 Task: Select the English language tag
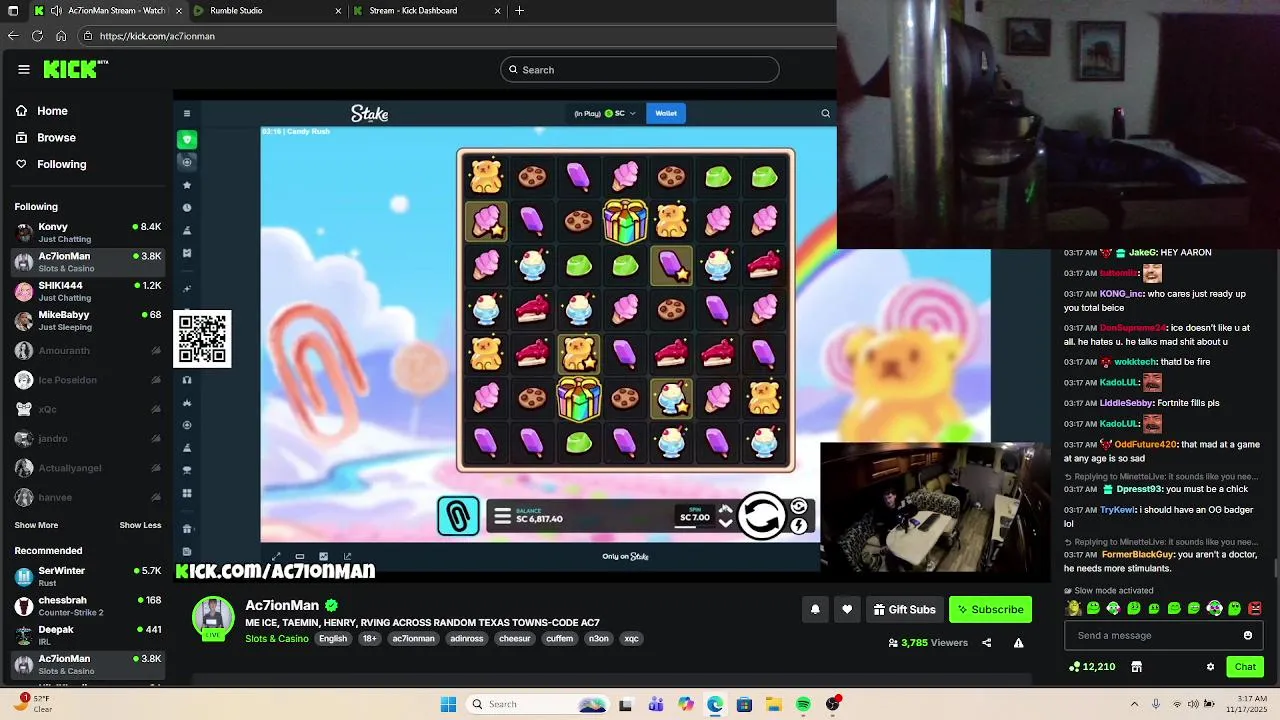333,639
